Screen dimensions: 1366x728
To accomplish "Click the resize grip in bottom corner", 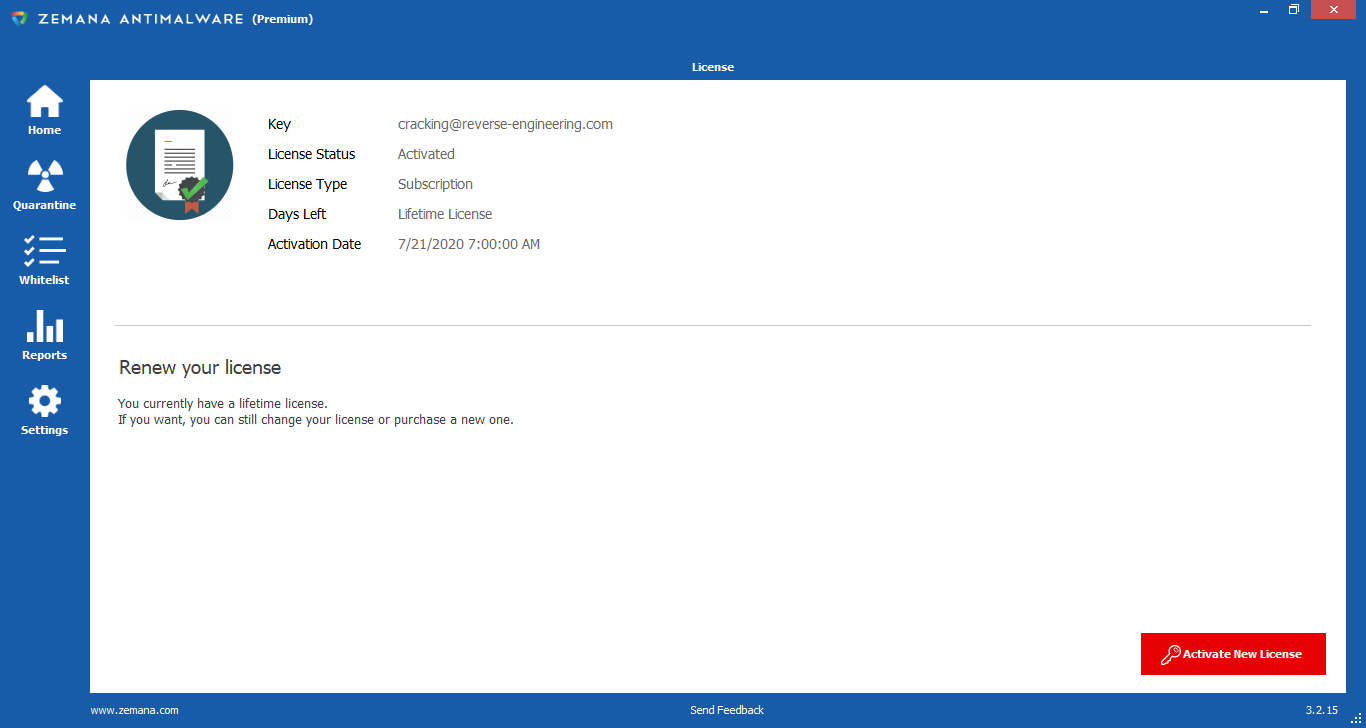I will pos(1357,719).
